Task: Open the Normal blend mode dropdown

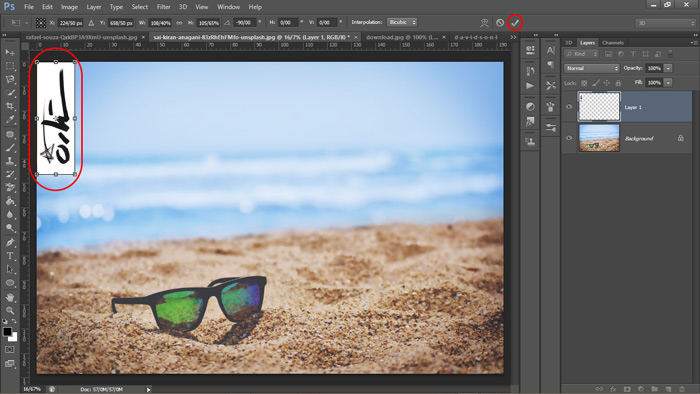Action: (592, 68)
